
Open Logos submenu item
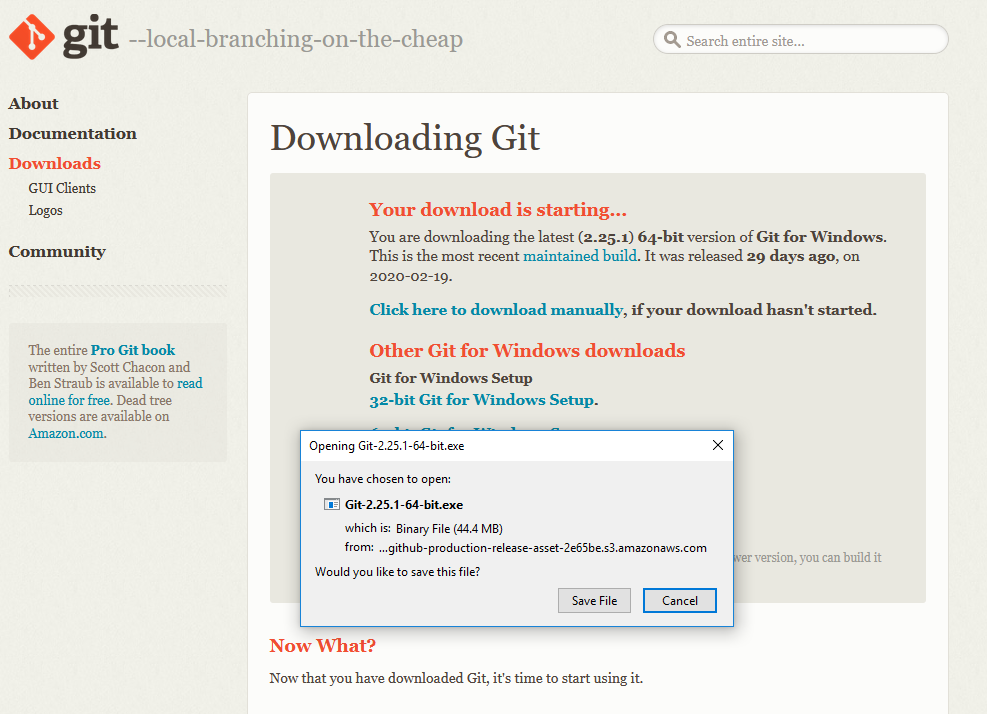tap(45, 210)
